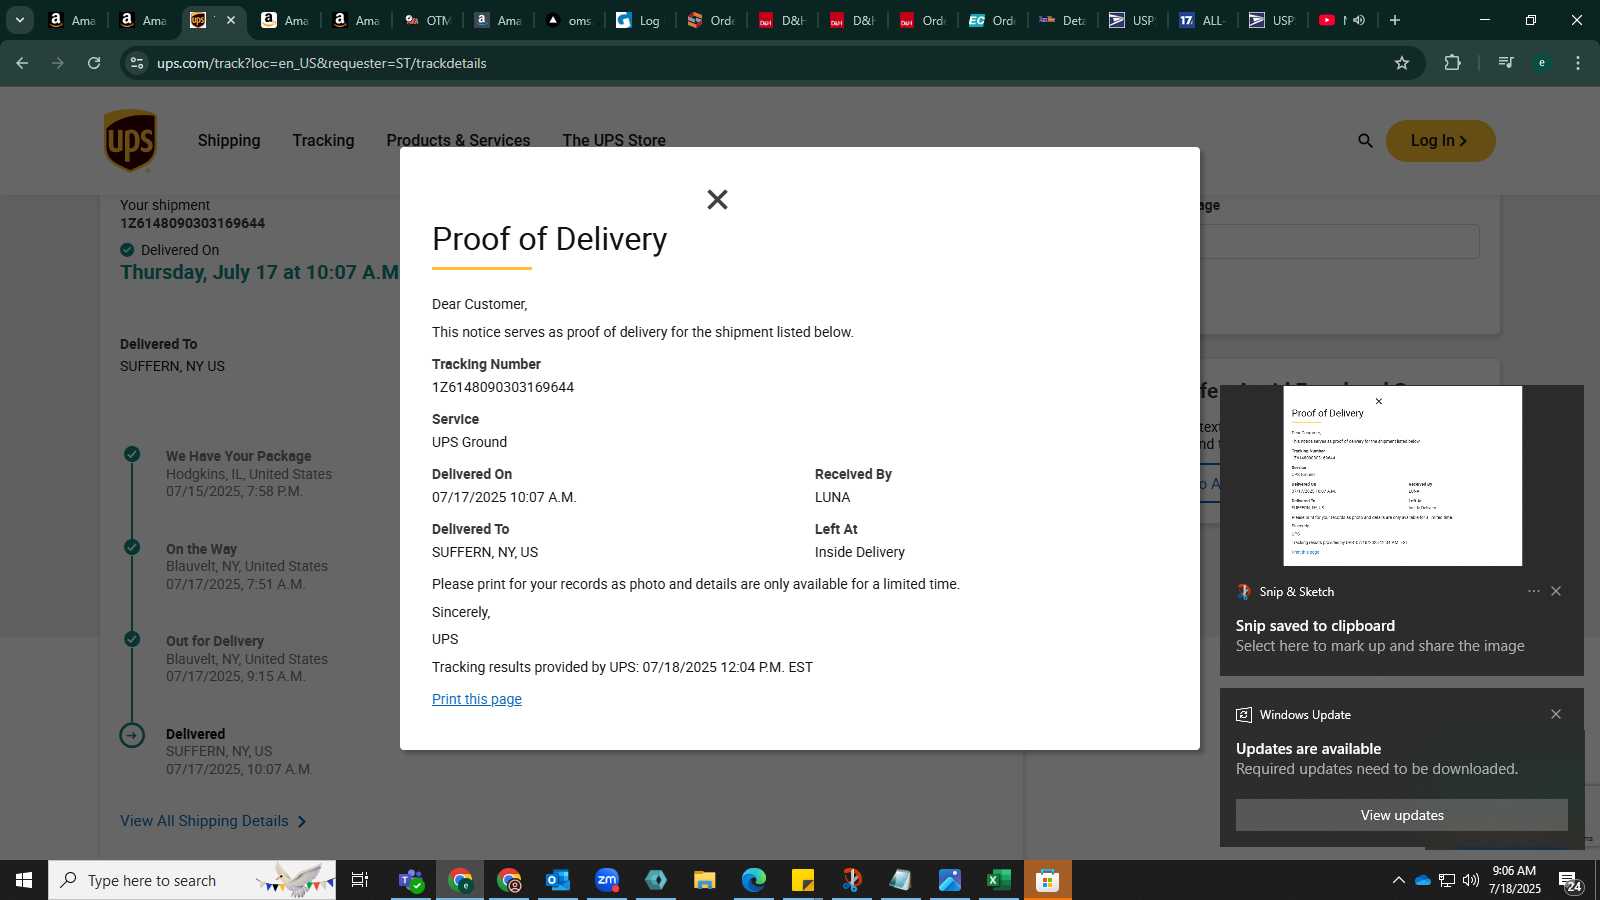Open the Tracking menu
Image resolution: width=1600 pixels, height=900 pixels.
click(x=323, y=141)
